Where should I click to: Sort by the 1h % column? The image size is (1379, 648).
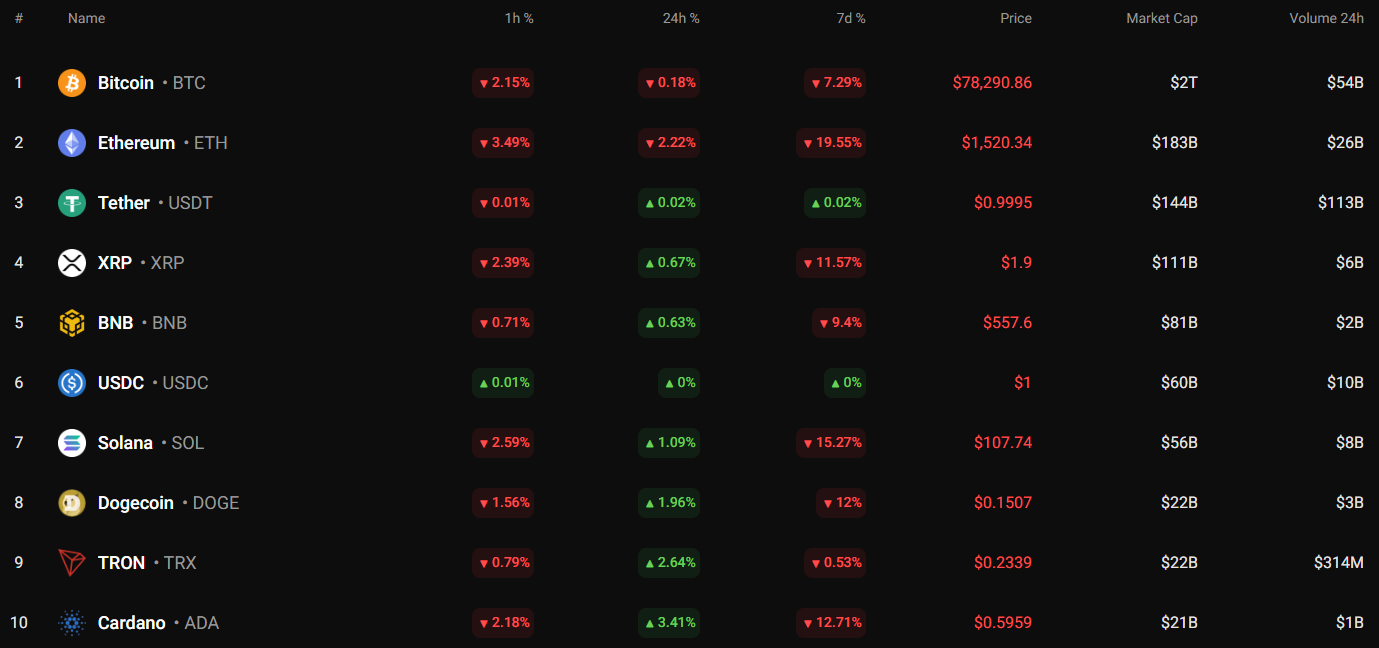(517, 18)
